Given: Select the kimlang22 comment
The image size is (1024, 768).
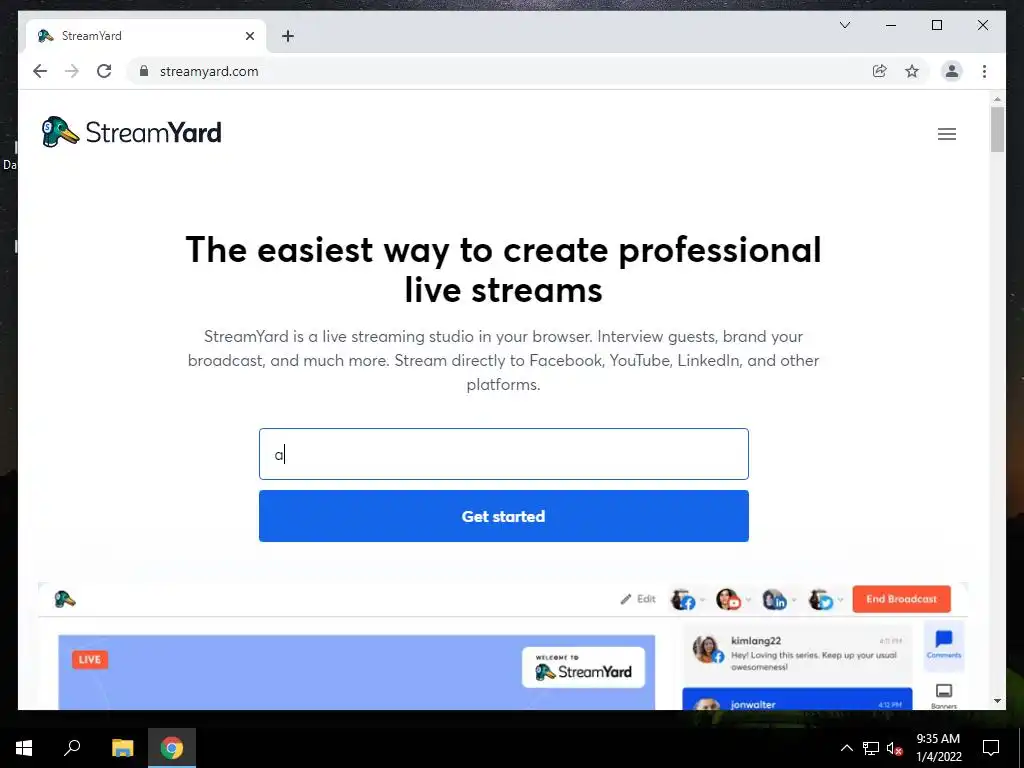Looking at the screenshot, I should coord(797,653).
